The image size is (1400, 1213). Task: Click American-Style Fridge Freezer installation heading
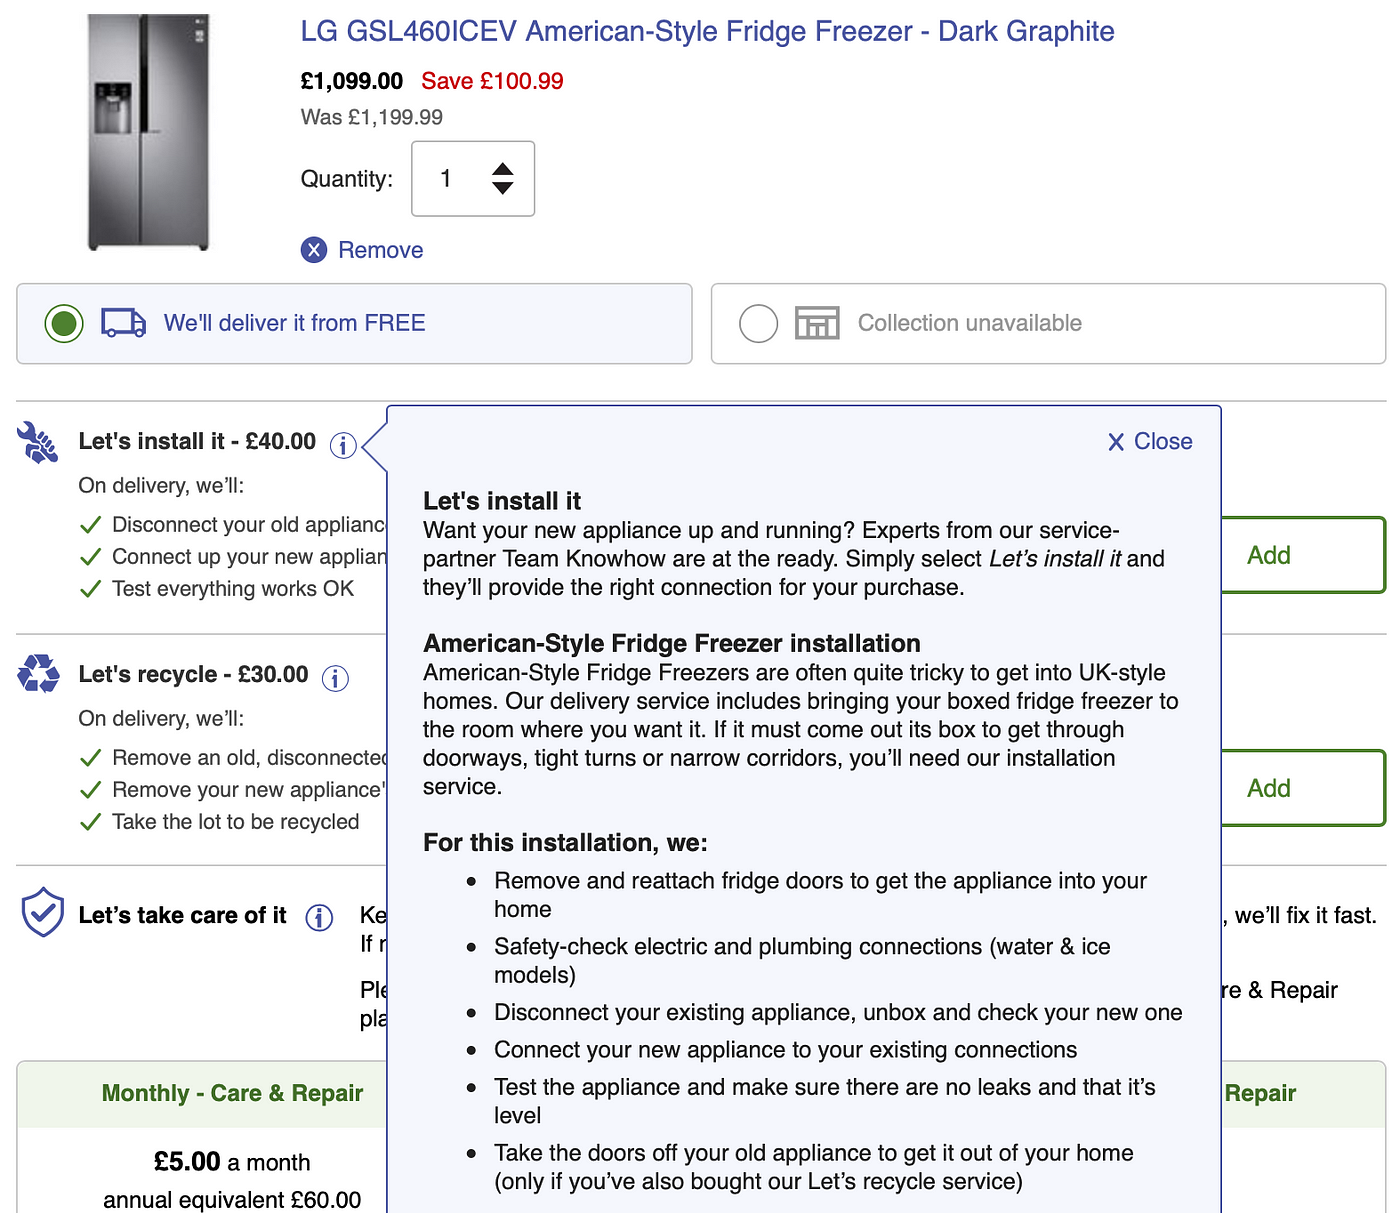click(x=672, y=643)
